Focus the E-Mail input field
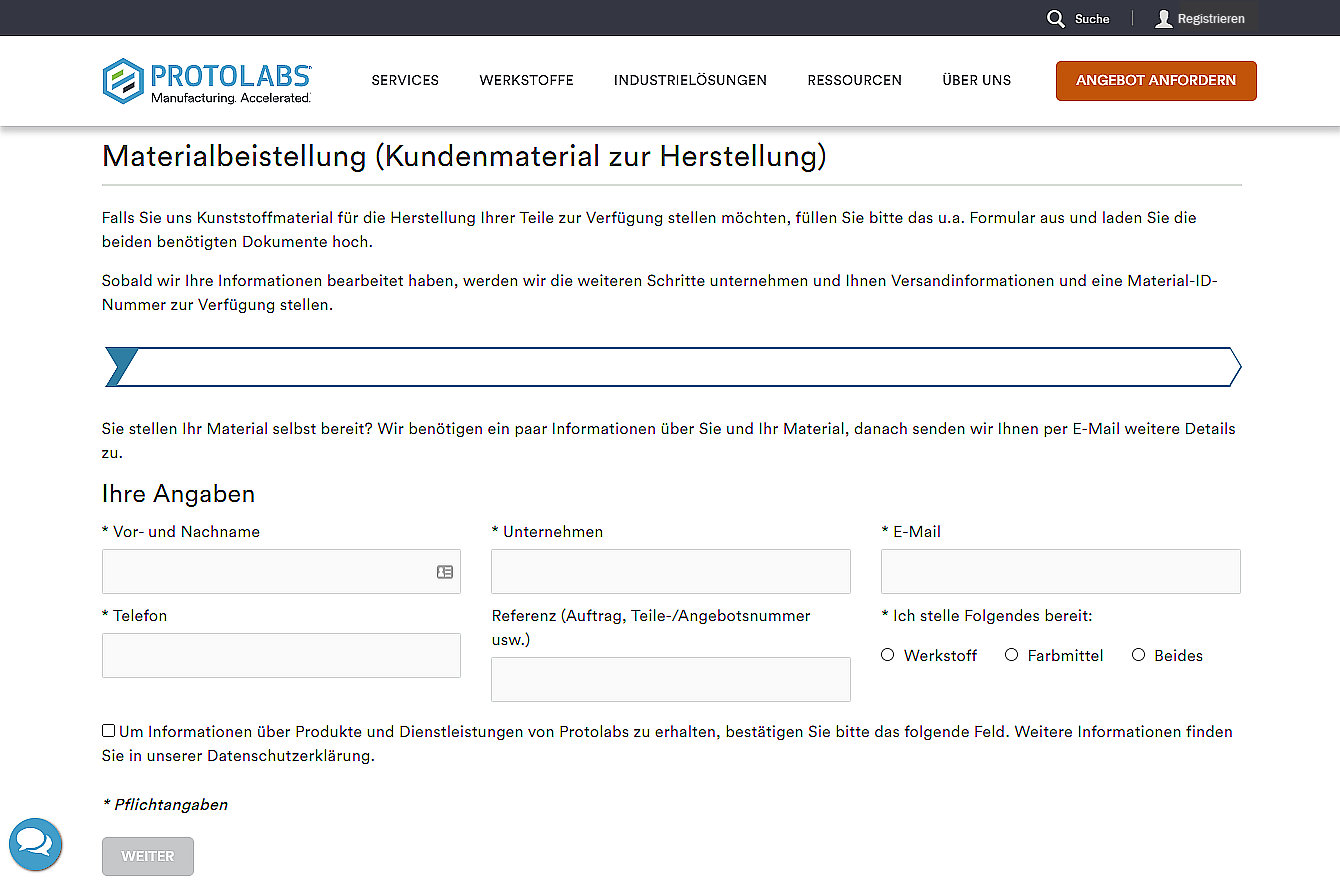 [x=1061, y=571]
